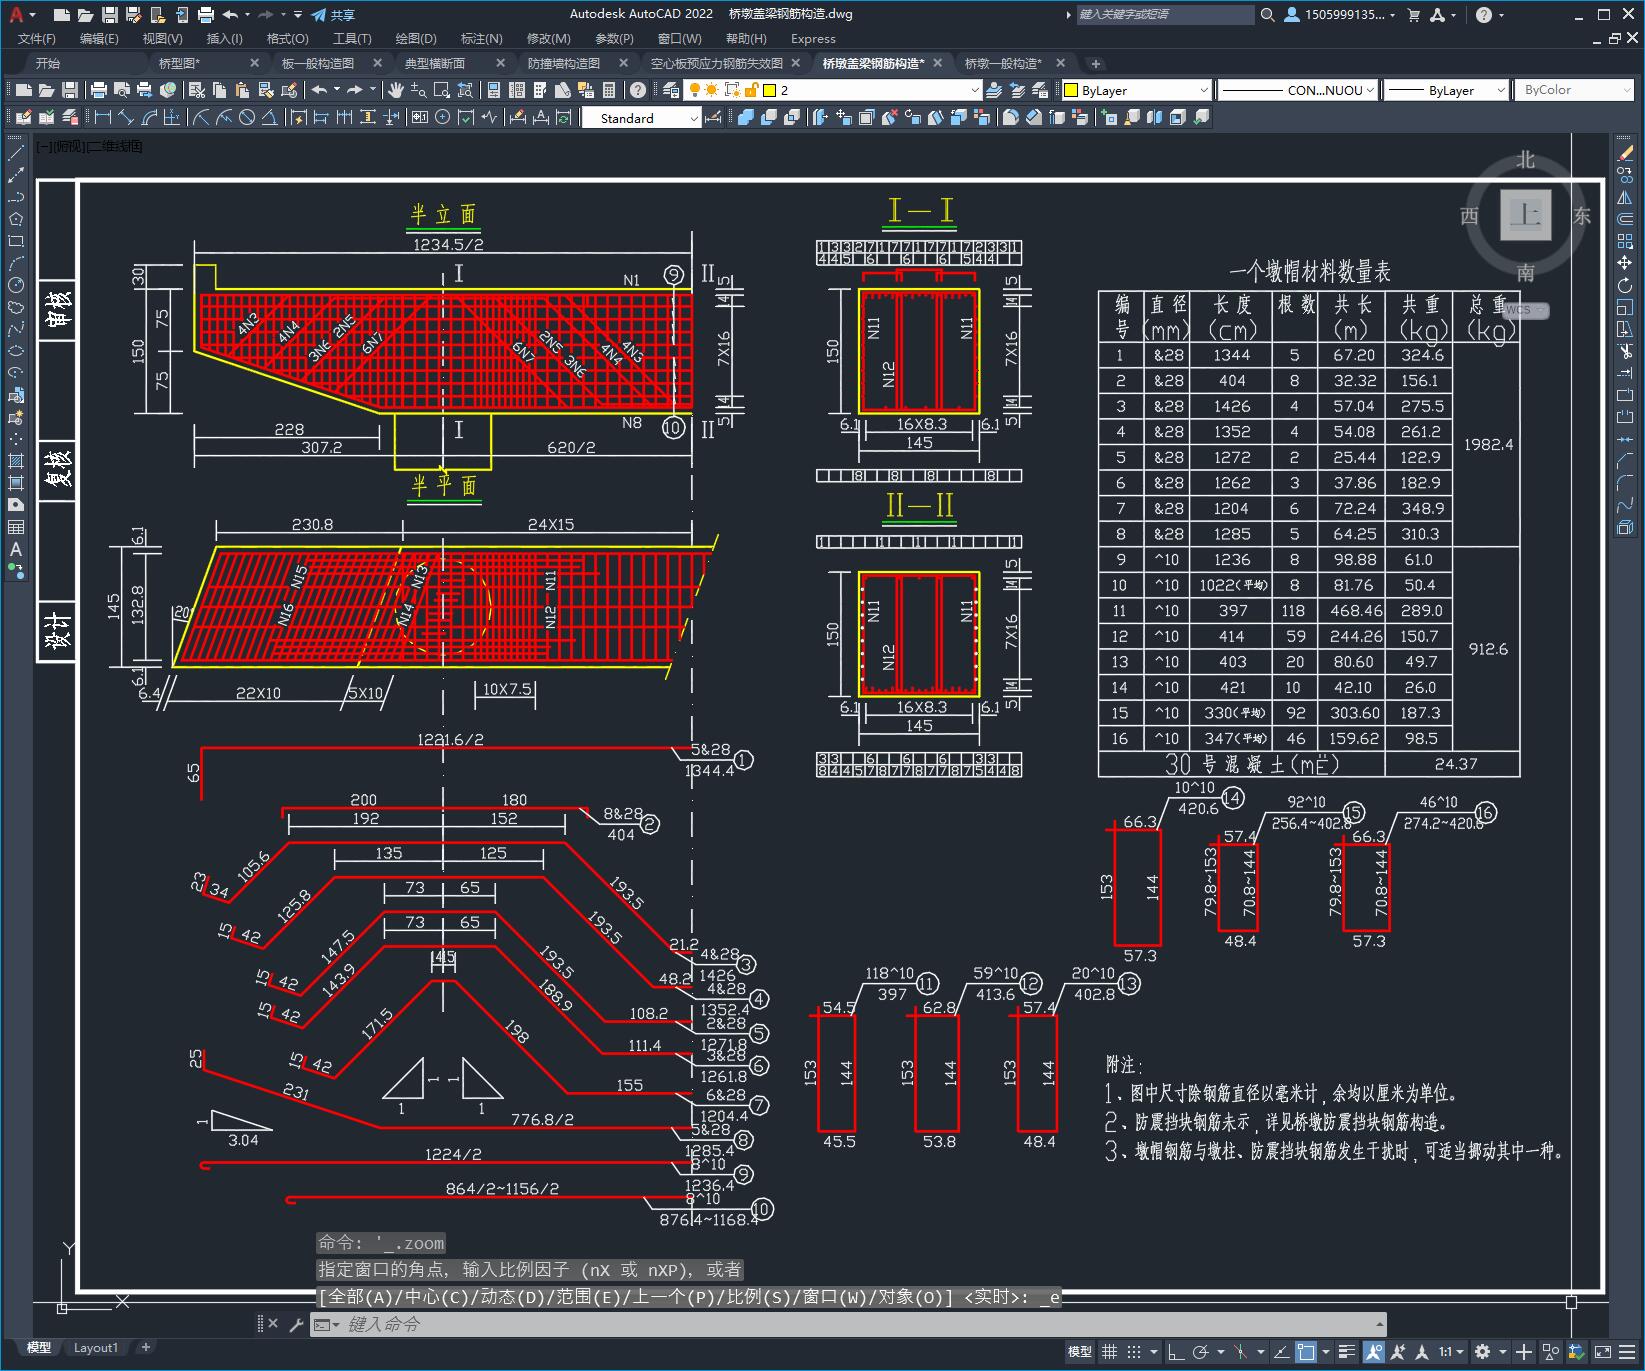Screen dimensions: 1645x1371
Task: Toggle object snap tracking in status bar
Action: tap(1283, 1352)
